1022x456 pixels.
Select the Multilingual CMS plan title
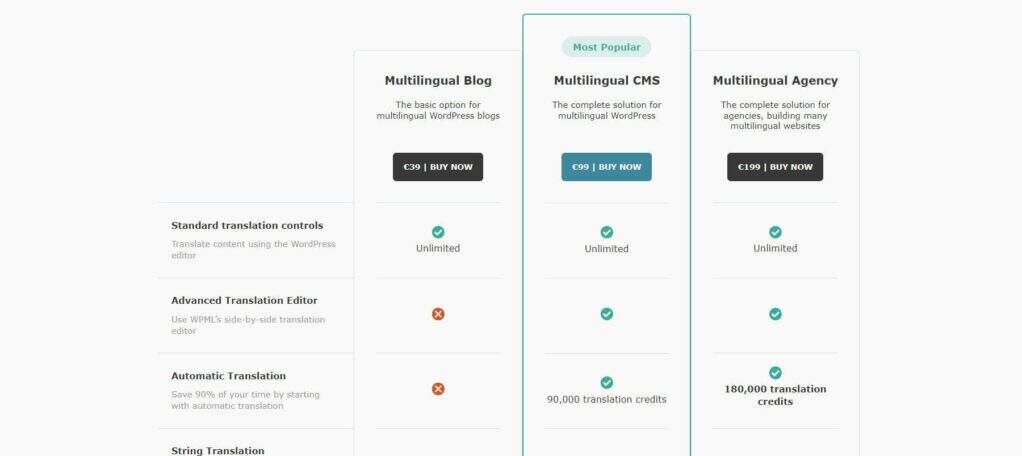[606, 81]
